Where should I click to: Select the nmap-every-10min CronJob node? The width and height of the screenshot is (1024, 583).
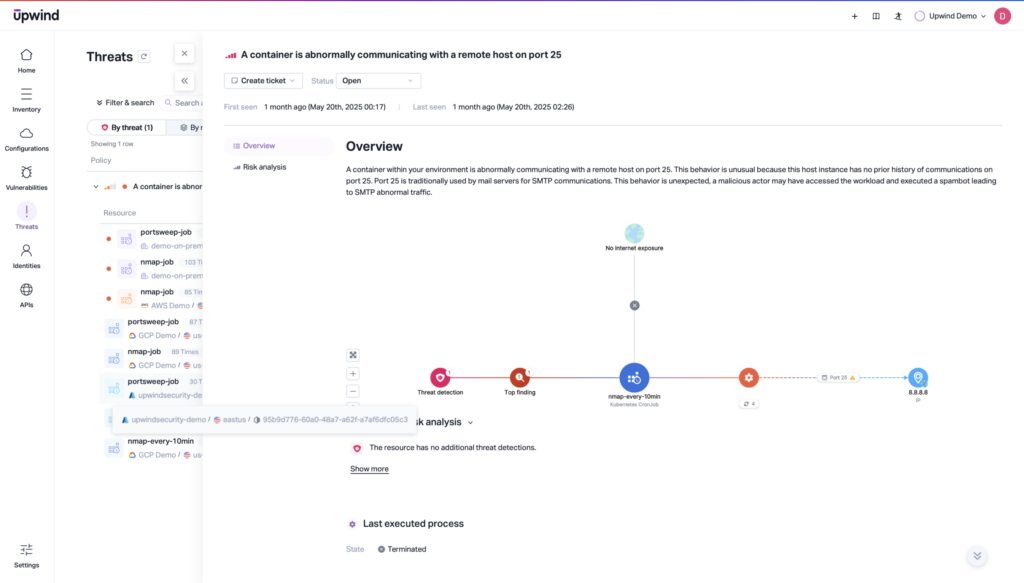point(634,377)
